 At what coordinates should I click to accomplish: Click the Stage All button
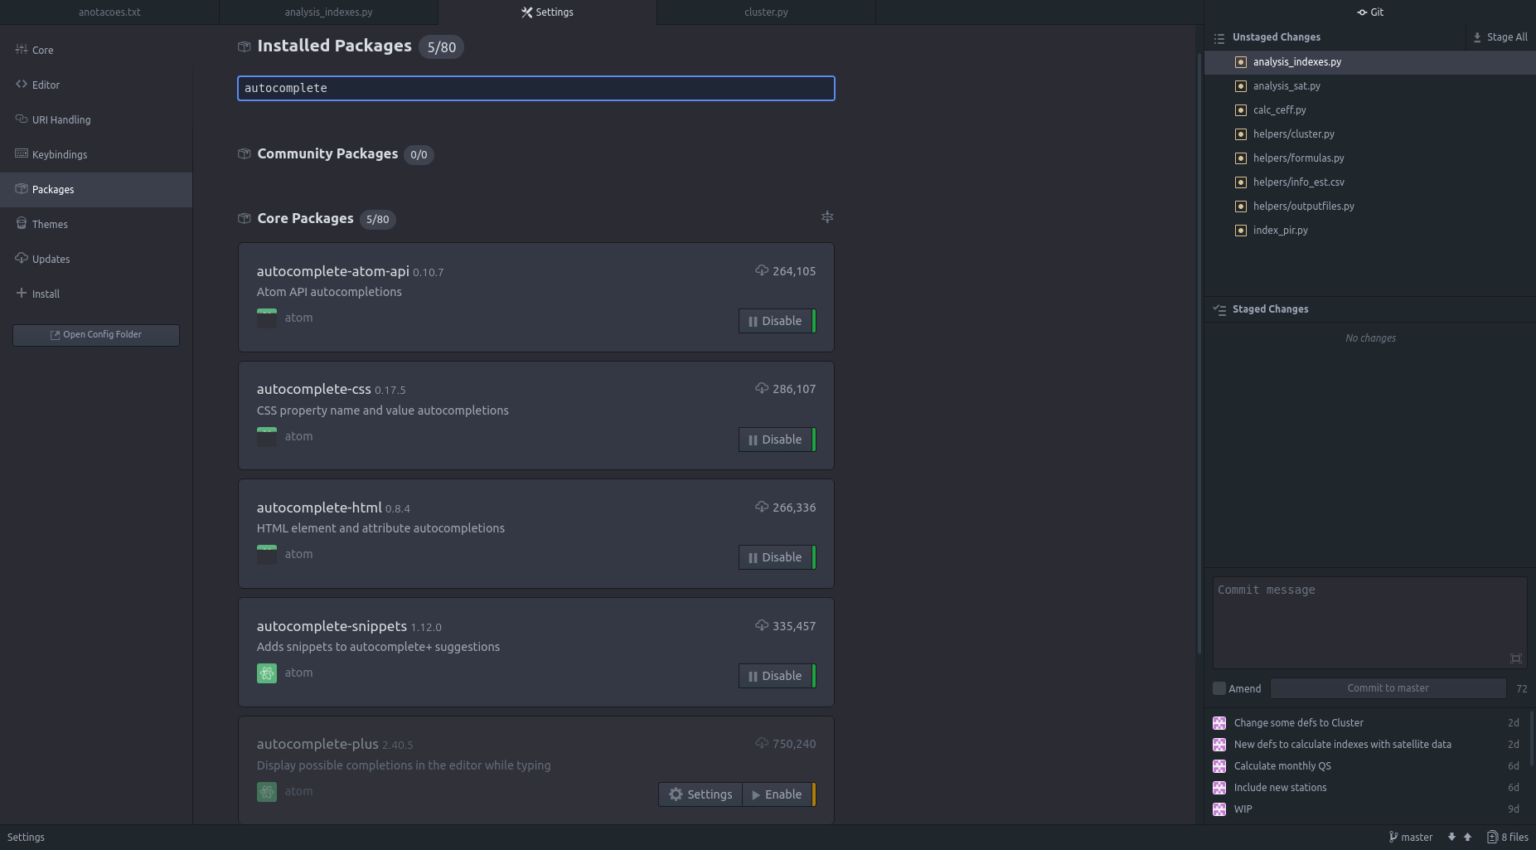(1500, 37)
